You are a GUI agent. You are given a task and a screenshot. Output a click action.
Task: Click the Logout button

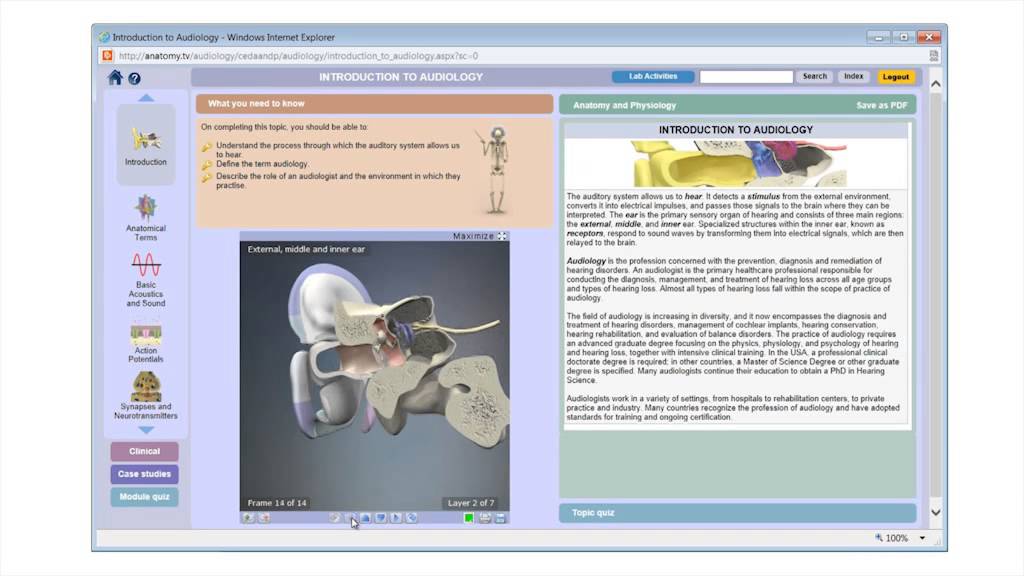click(x=895, y=77)
